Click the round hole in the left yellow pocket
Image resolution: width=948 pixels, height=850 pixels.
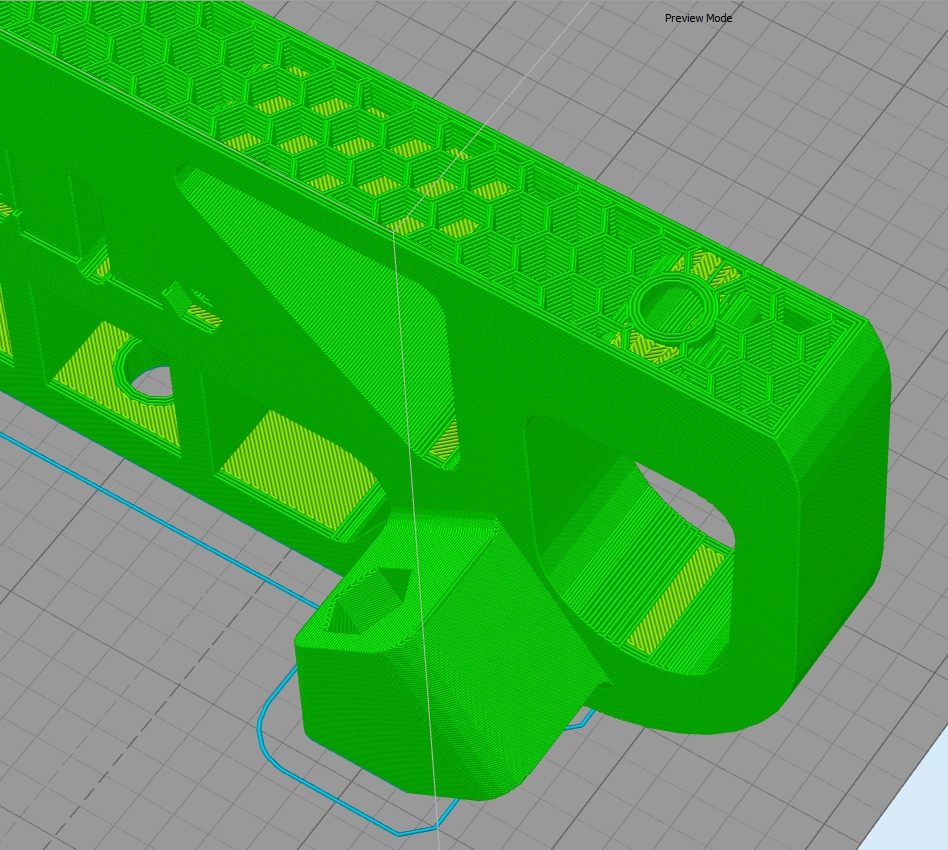(x=146, y=378)
